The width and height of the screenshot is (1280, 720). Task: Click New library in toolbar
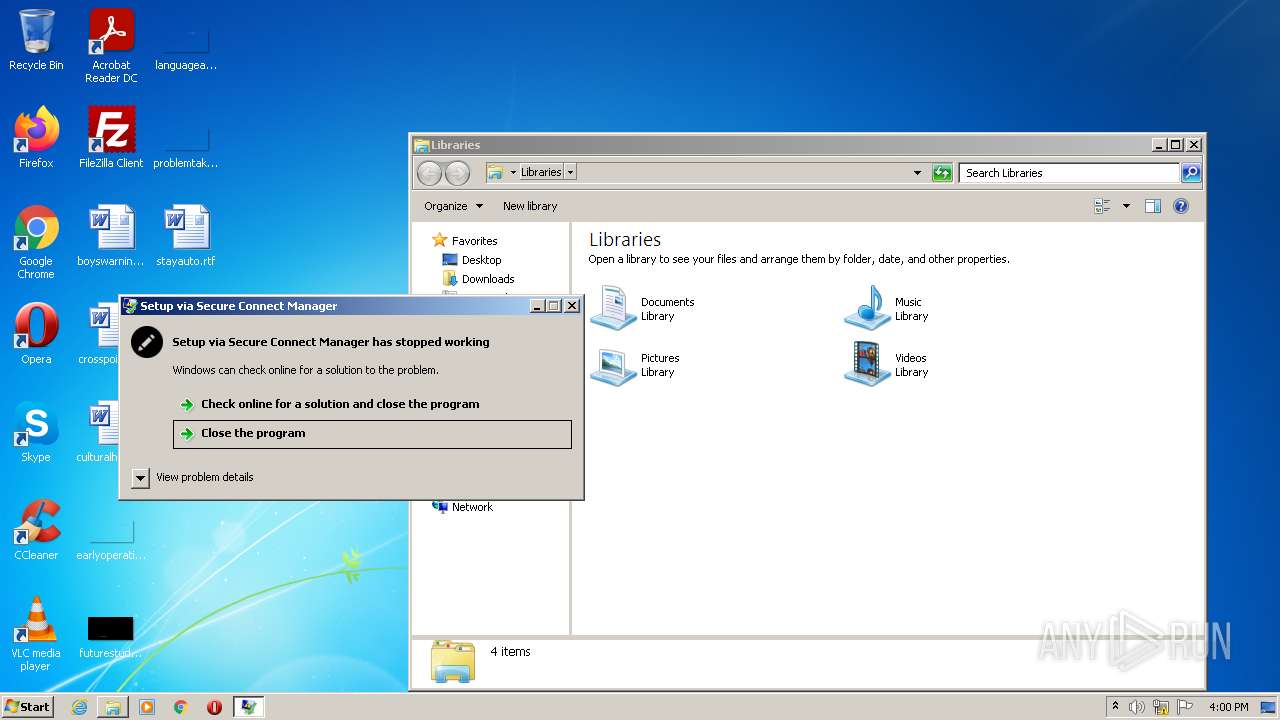[x=530, y=206]
